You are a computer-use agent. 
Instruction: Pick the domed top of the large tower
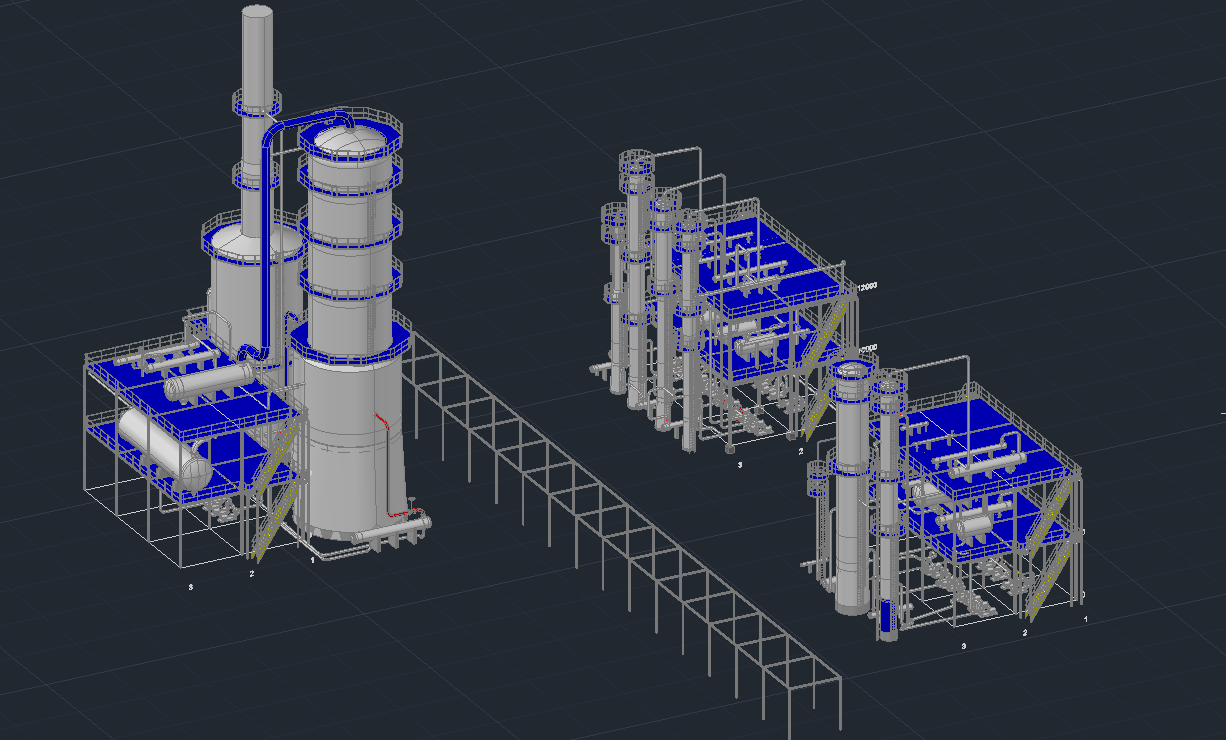tap(351, 138)
